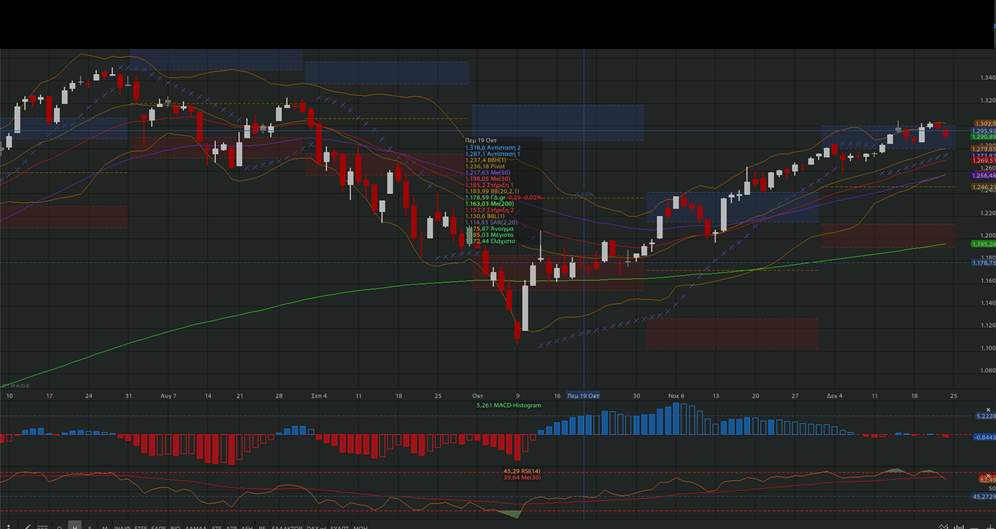996x529 pixels.
Task: Click the -0,8443 MACD axis value tag
Action: [x=985, y=437]
